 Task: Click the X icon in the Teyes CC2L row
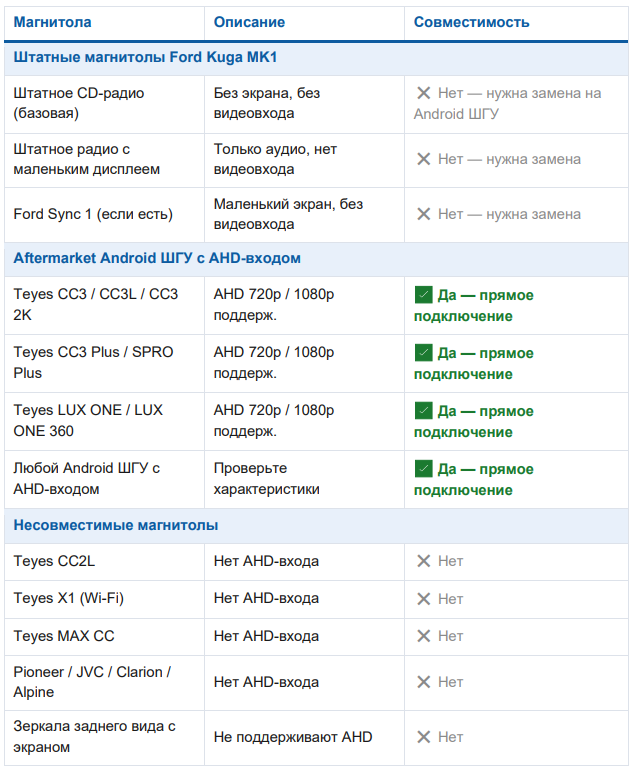(x=423, y=561)
